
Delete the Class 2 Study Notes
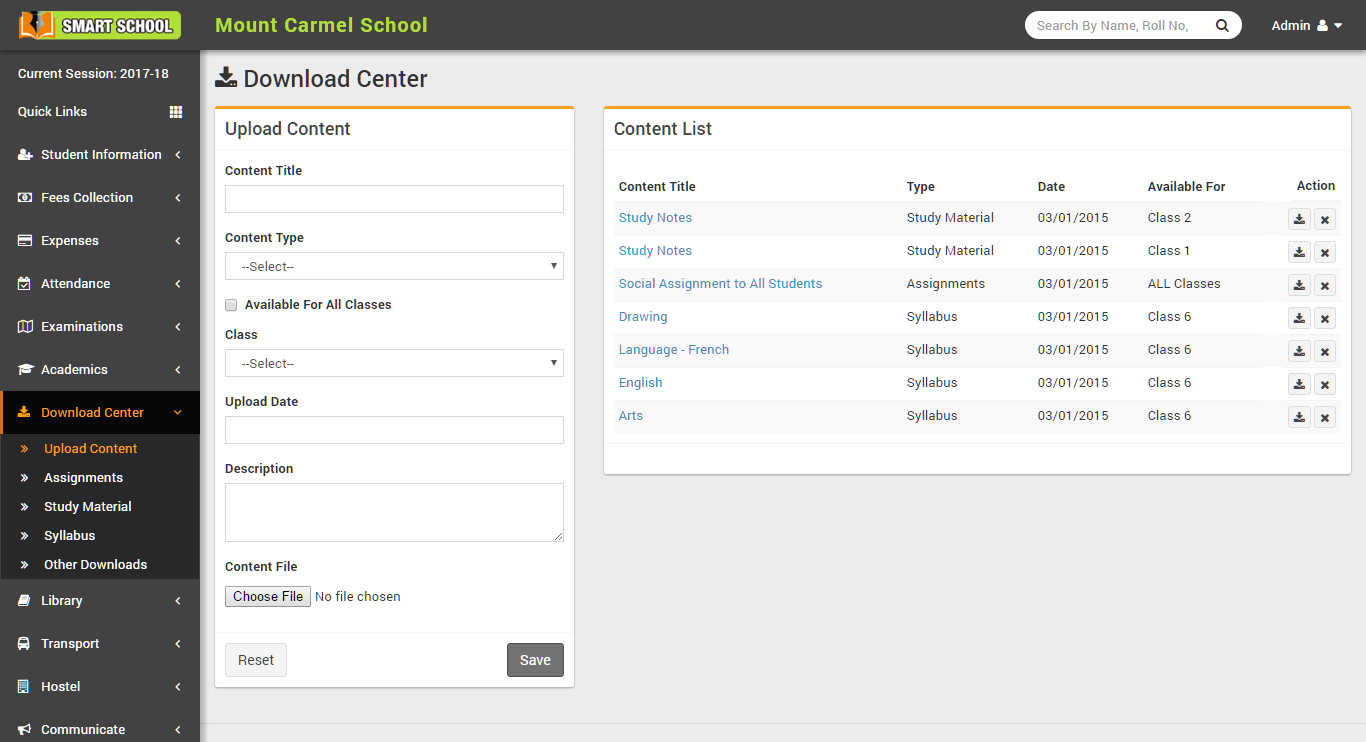point(1325,219)
